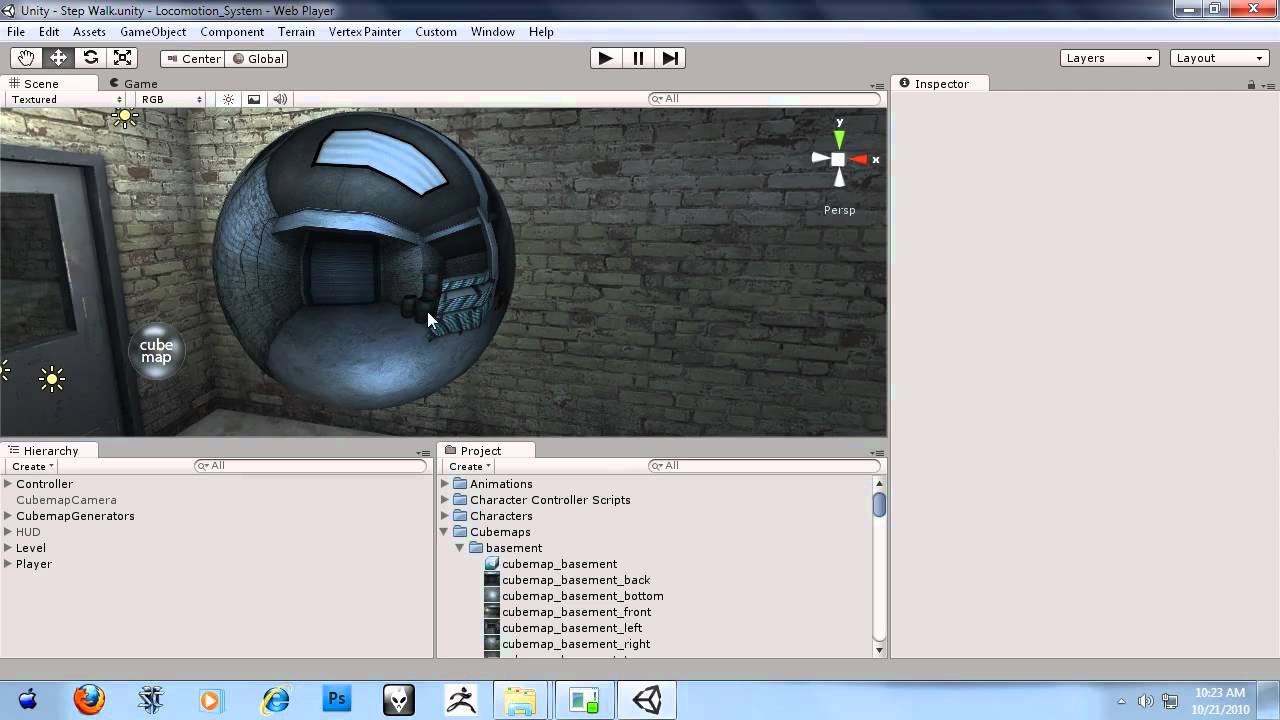Open the Component menu
The height and width of the screenshot is (720, 1280).
point(232,32)
